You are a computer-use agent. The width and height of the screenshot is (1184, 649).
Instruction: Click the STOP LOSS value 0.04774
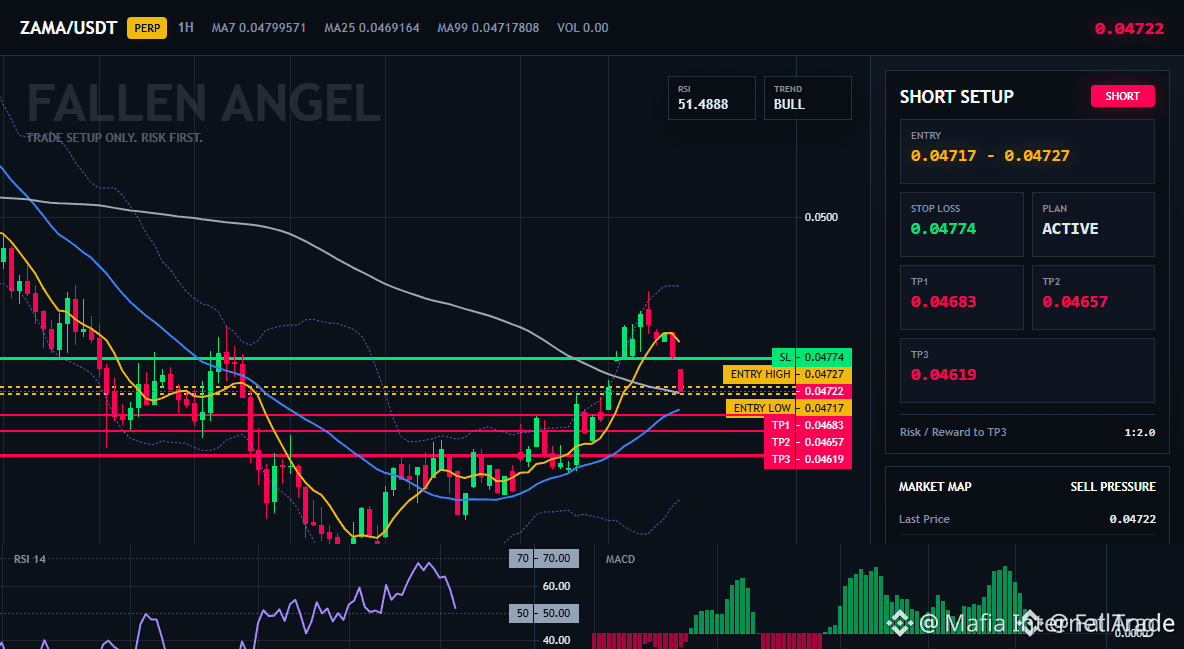943,228
